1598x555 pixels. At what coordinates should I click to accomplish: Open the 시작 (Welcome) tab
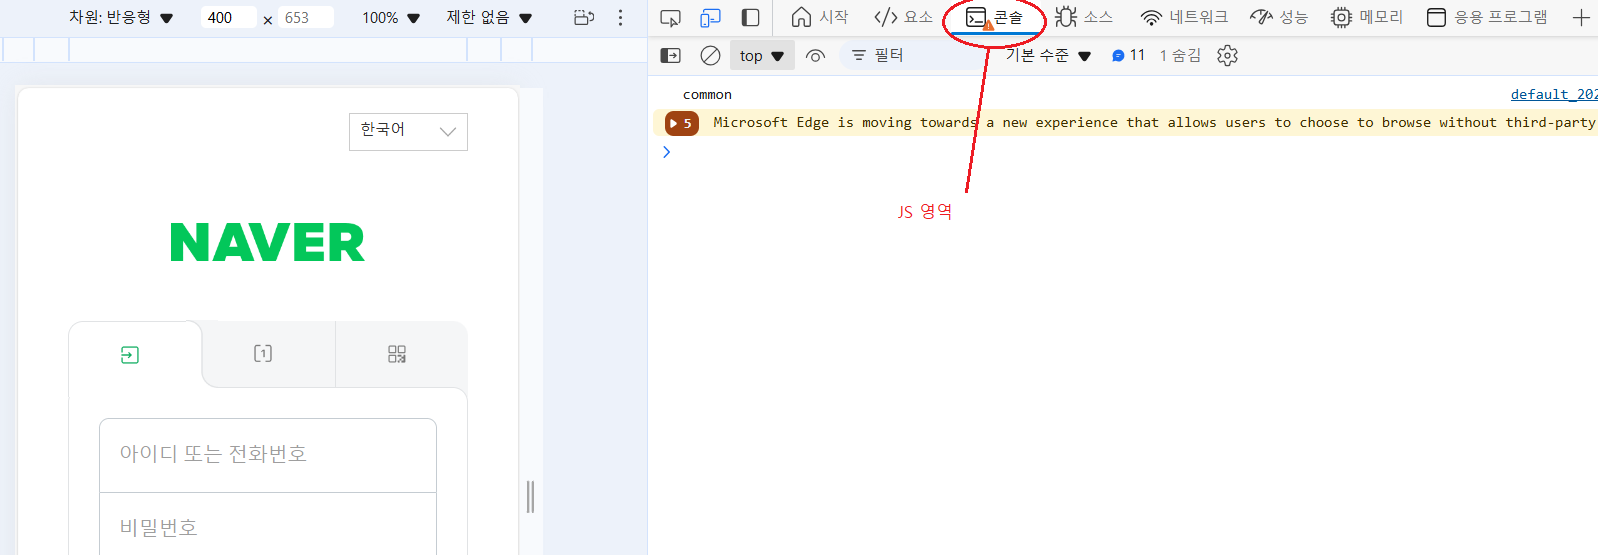point(819,17)
